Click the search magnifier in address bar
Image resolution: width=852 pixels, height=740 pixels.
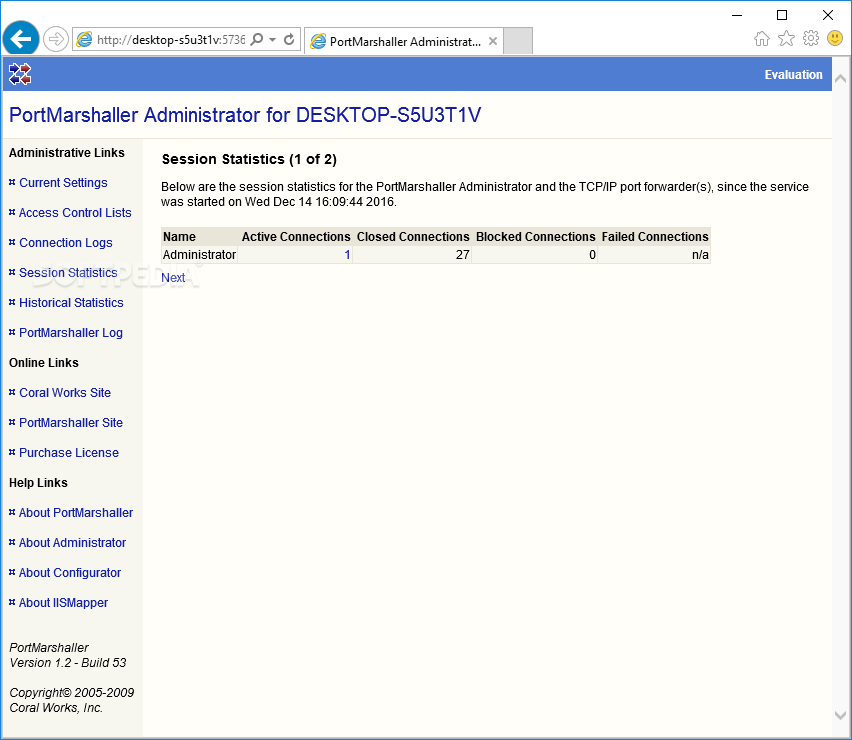pyautogui.click(x=257, y=39)
